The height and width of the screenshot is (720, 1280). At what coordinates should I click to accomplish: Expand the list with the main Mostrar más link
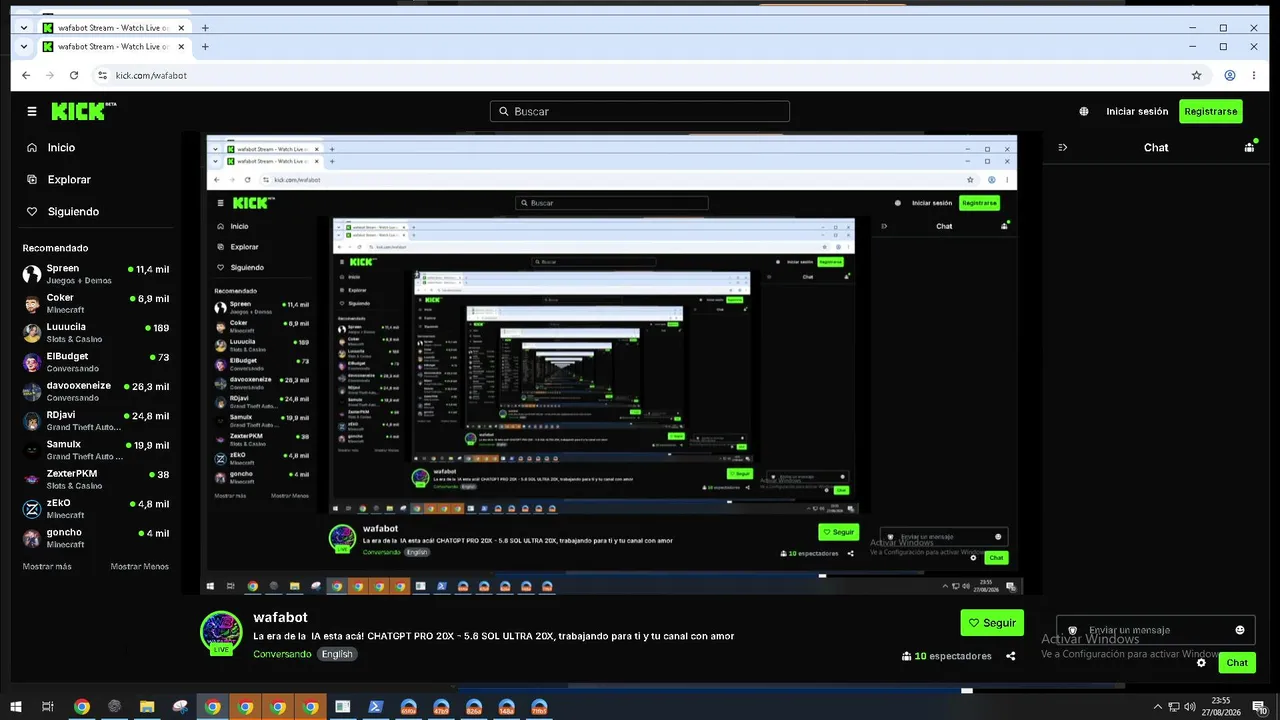[47, 566]
